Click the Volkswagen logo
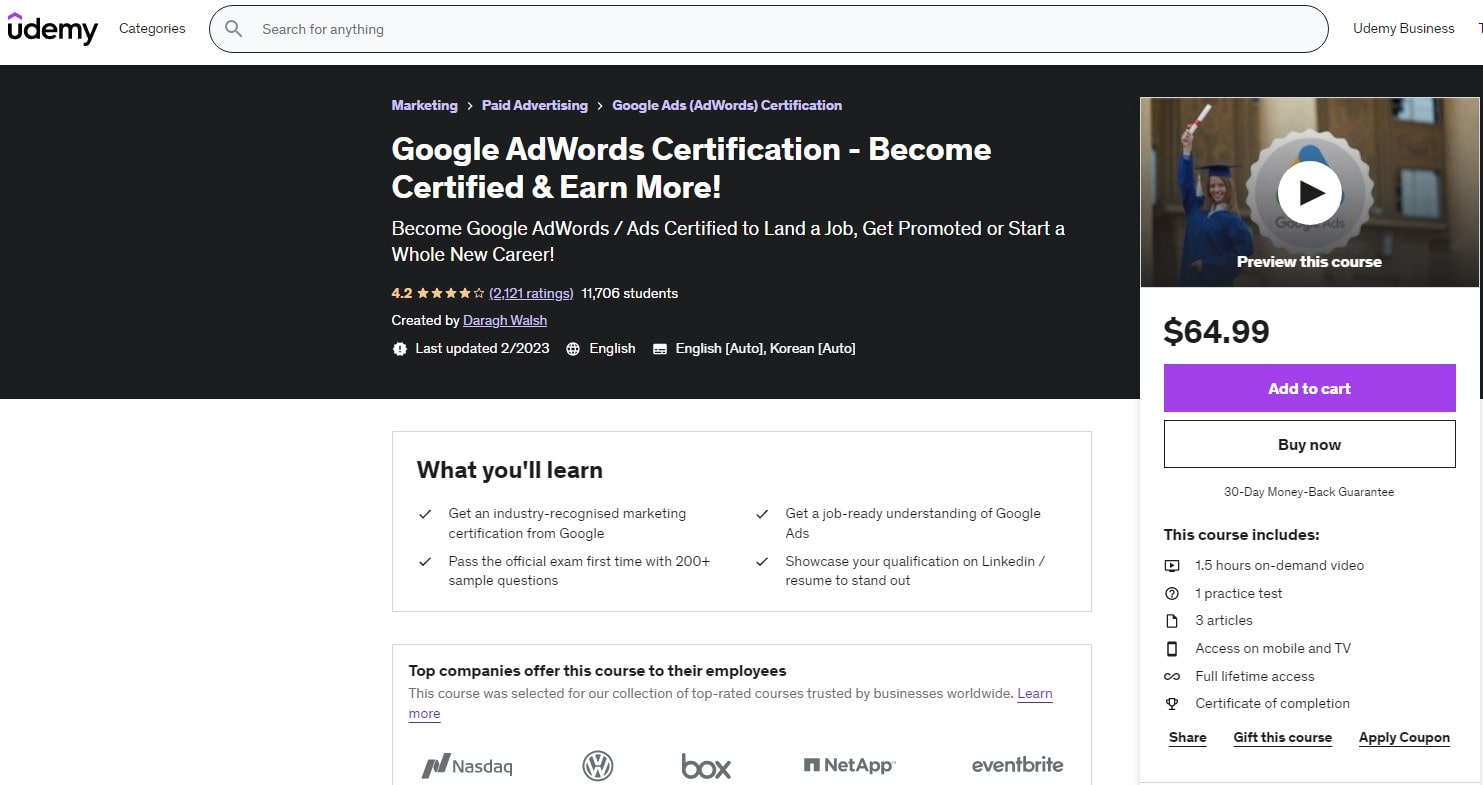This screenshot has width=1483, height=785. point(598,767)
